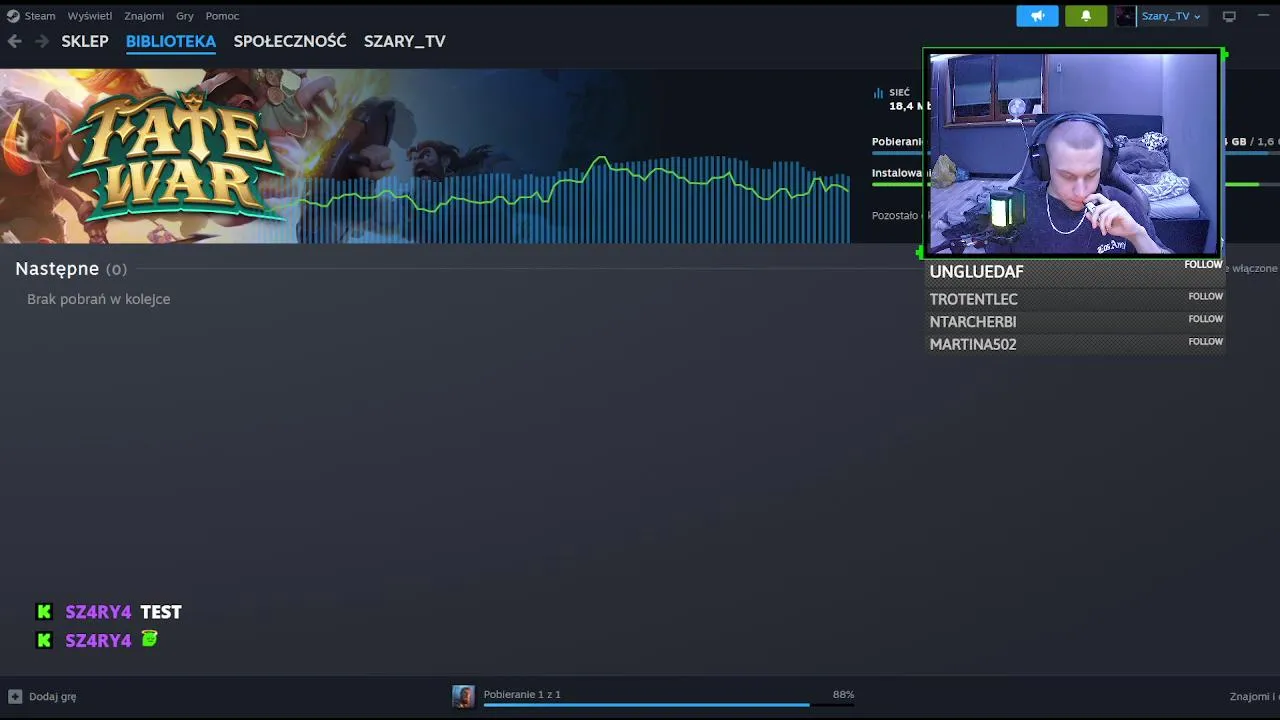
Task: Click FOLLOW next to TROTENTLEC
Action: click(1205, 297)
